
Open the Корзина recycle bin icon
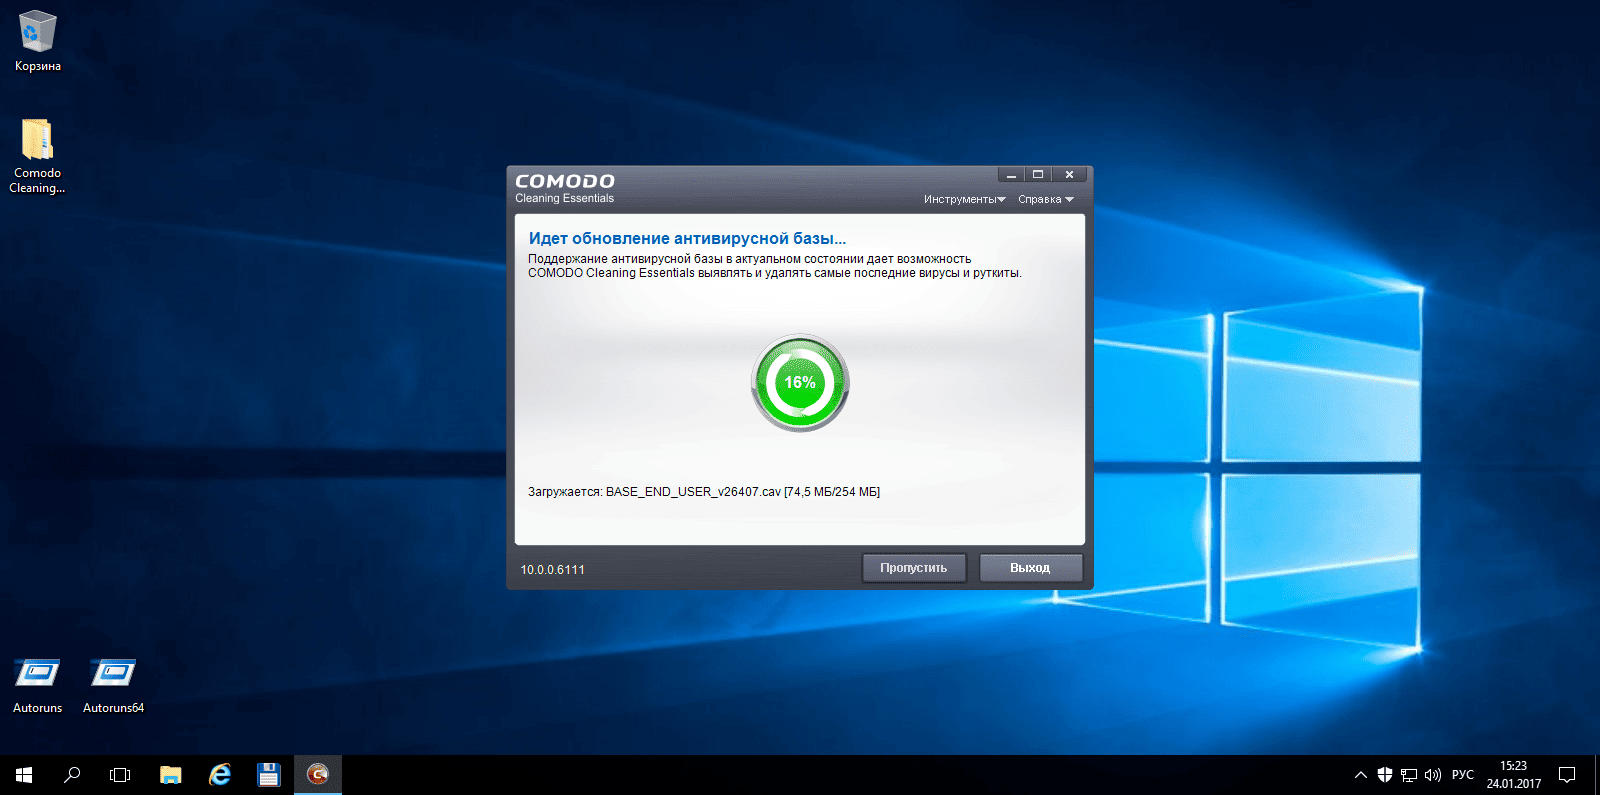(38, 42)
